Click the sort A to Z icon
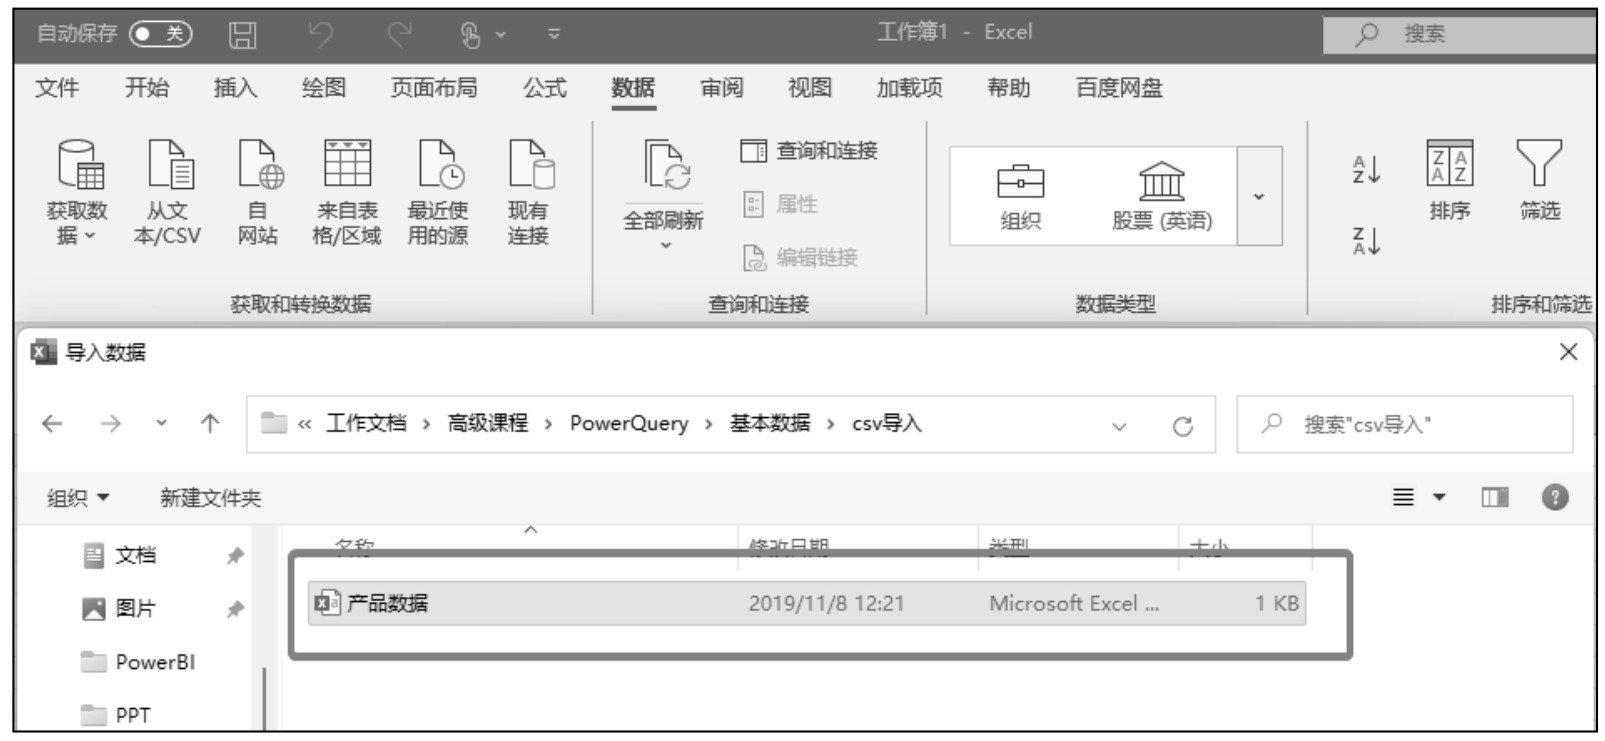Screen dimensions: 1605x741 [1367, 170]
